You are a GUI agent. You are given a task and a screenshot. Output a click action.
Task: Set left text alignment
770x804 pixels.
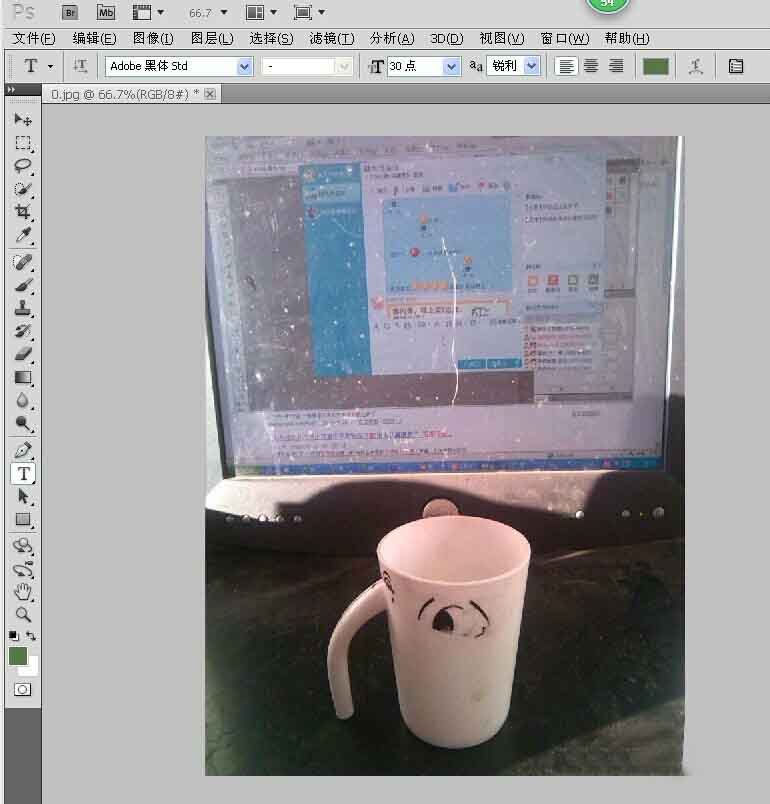click(566, 66)
